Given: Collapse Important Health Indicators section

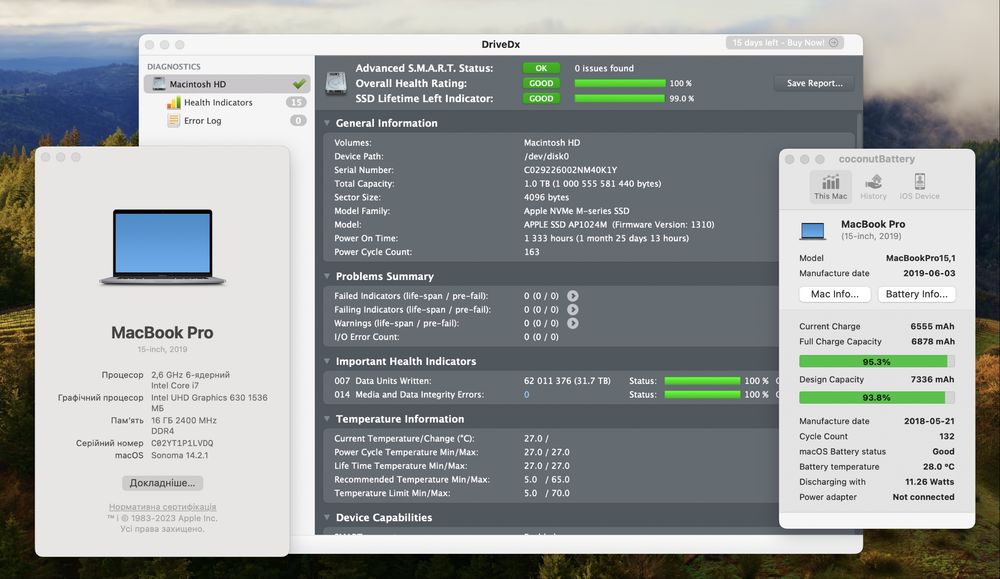Looking at the screenshot, I should (x=327, y=361).
